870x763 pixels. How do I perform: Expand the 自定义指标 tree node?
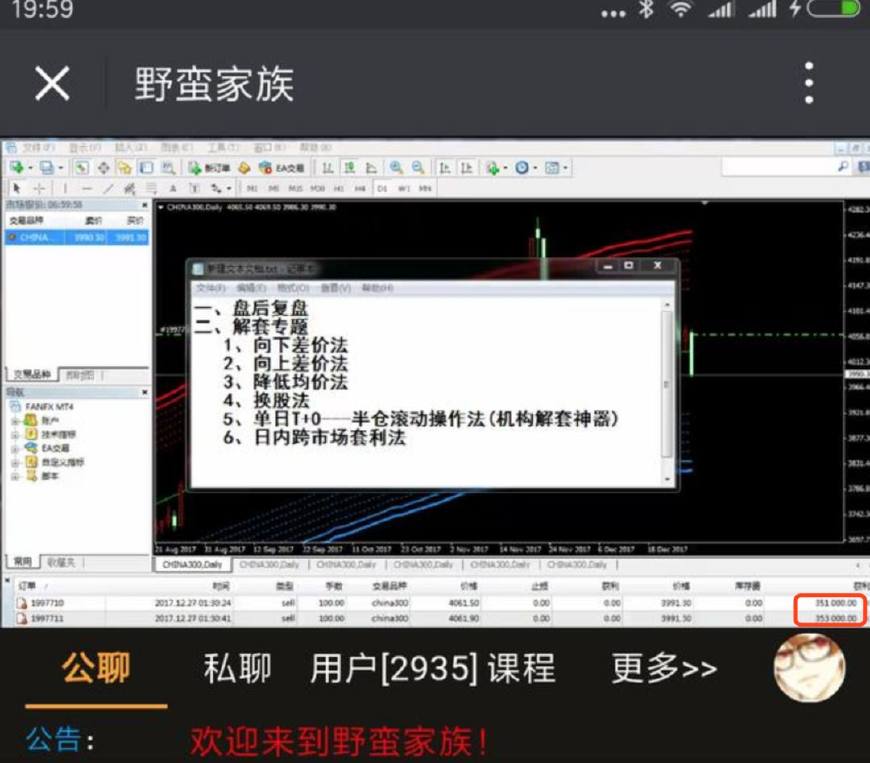(14, 461)
